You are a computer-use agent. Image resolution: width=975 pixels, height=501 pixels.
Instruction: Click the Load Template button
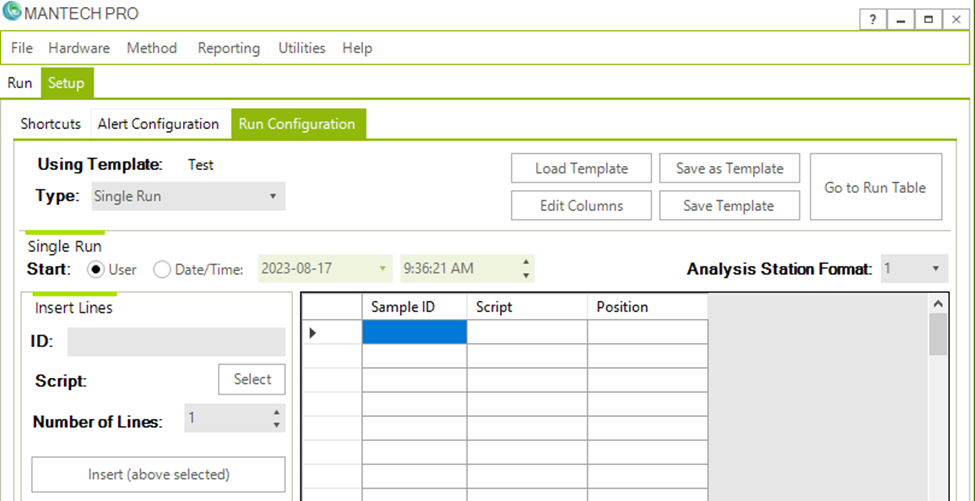click(x=581, y=168)
